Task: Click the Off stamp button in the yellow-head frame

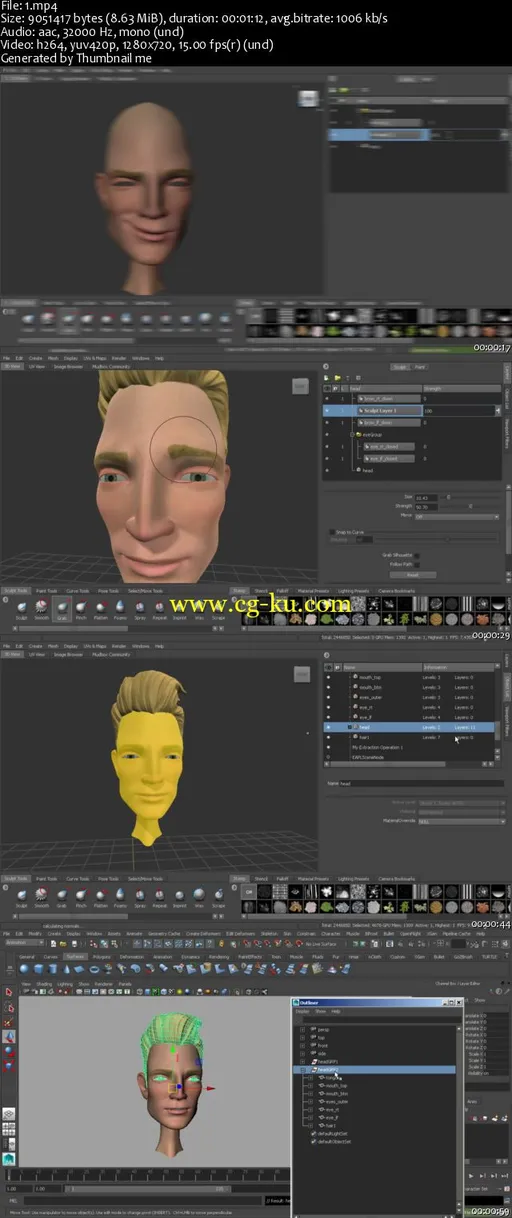Action: (251, 893)
